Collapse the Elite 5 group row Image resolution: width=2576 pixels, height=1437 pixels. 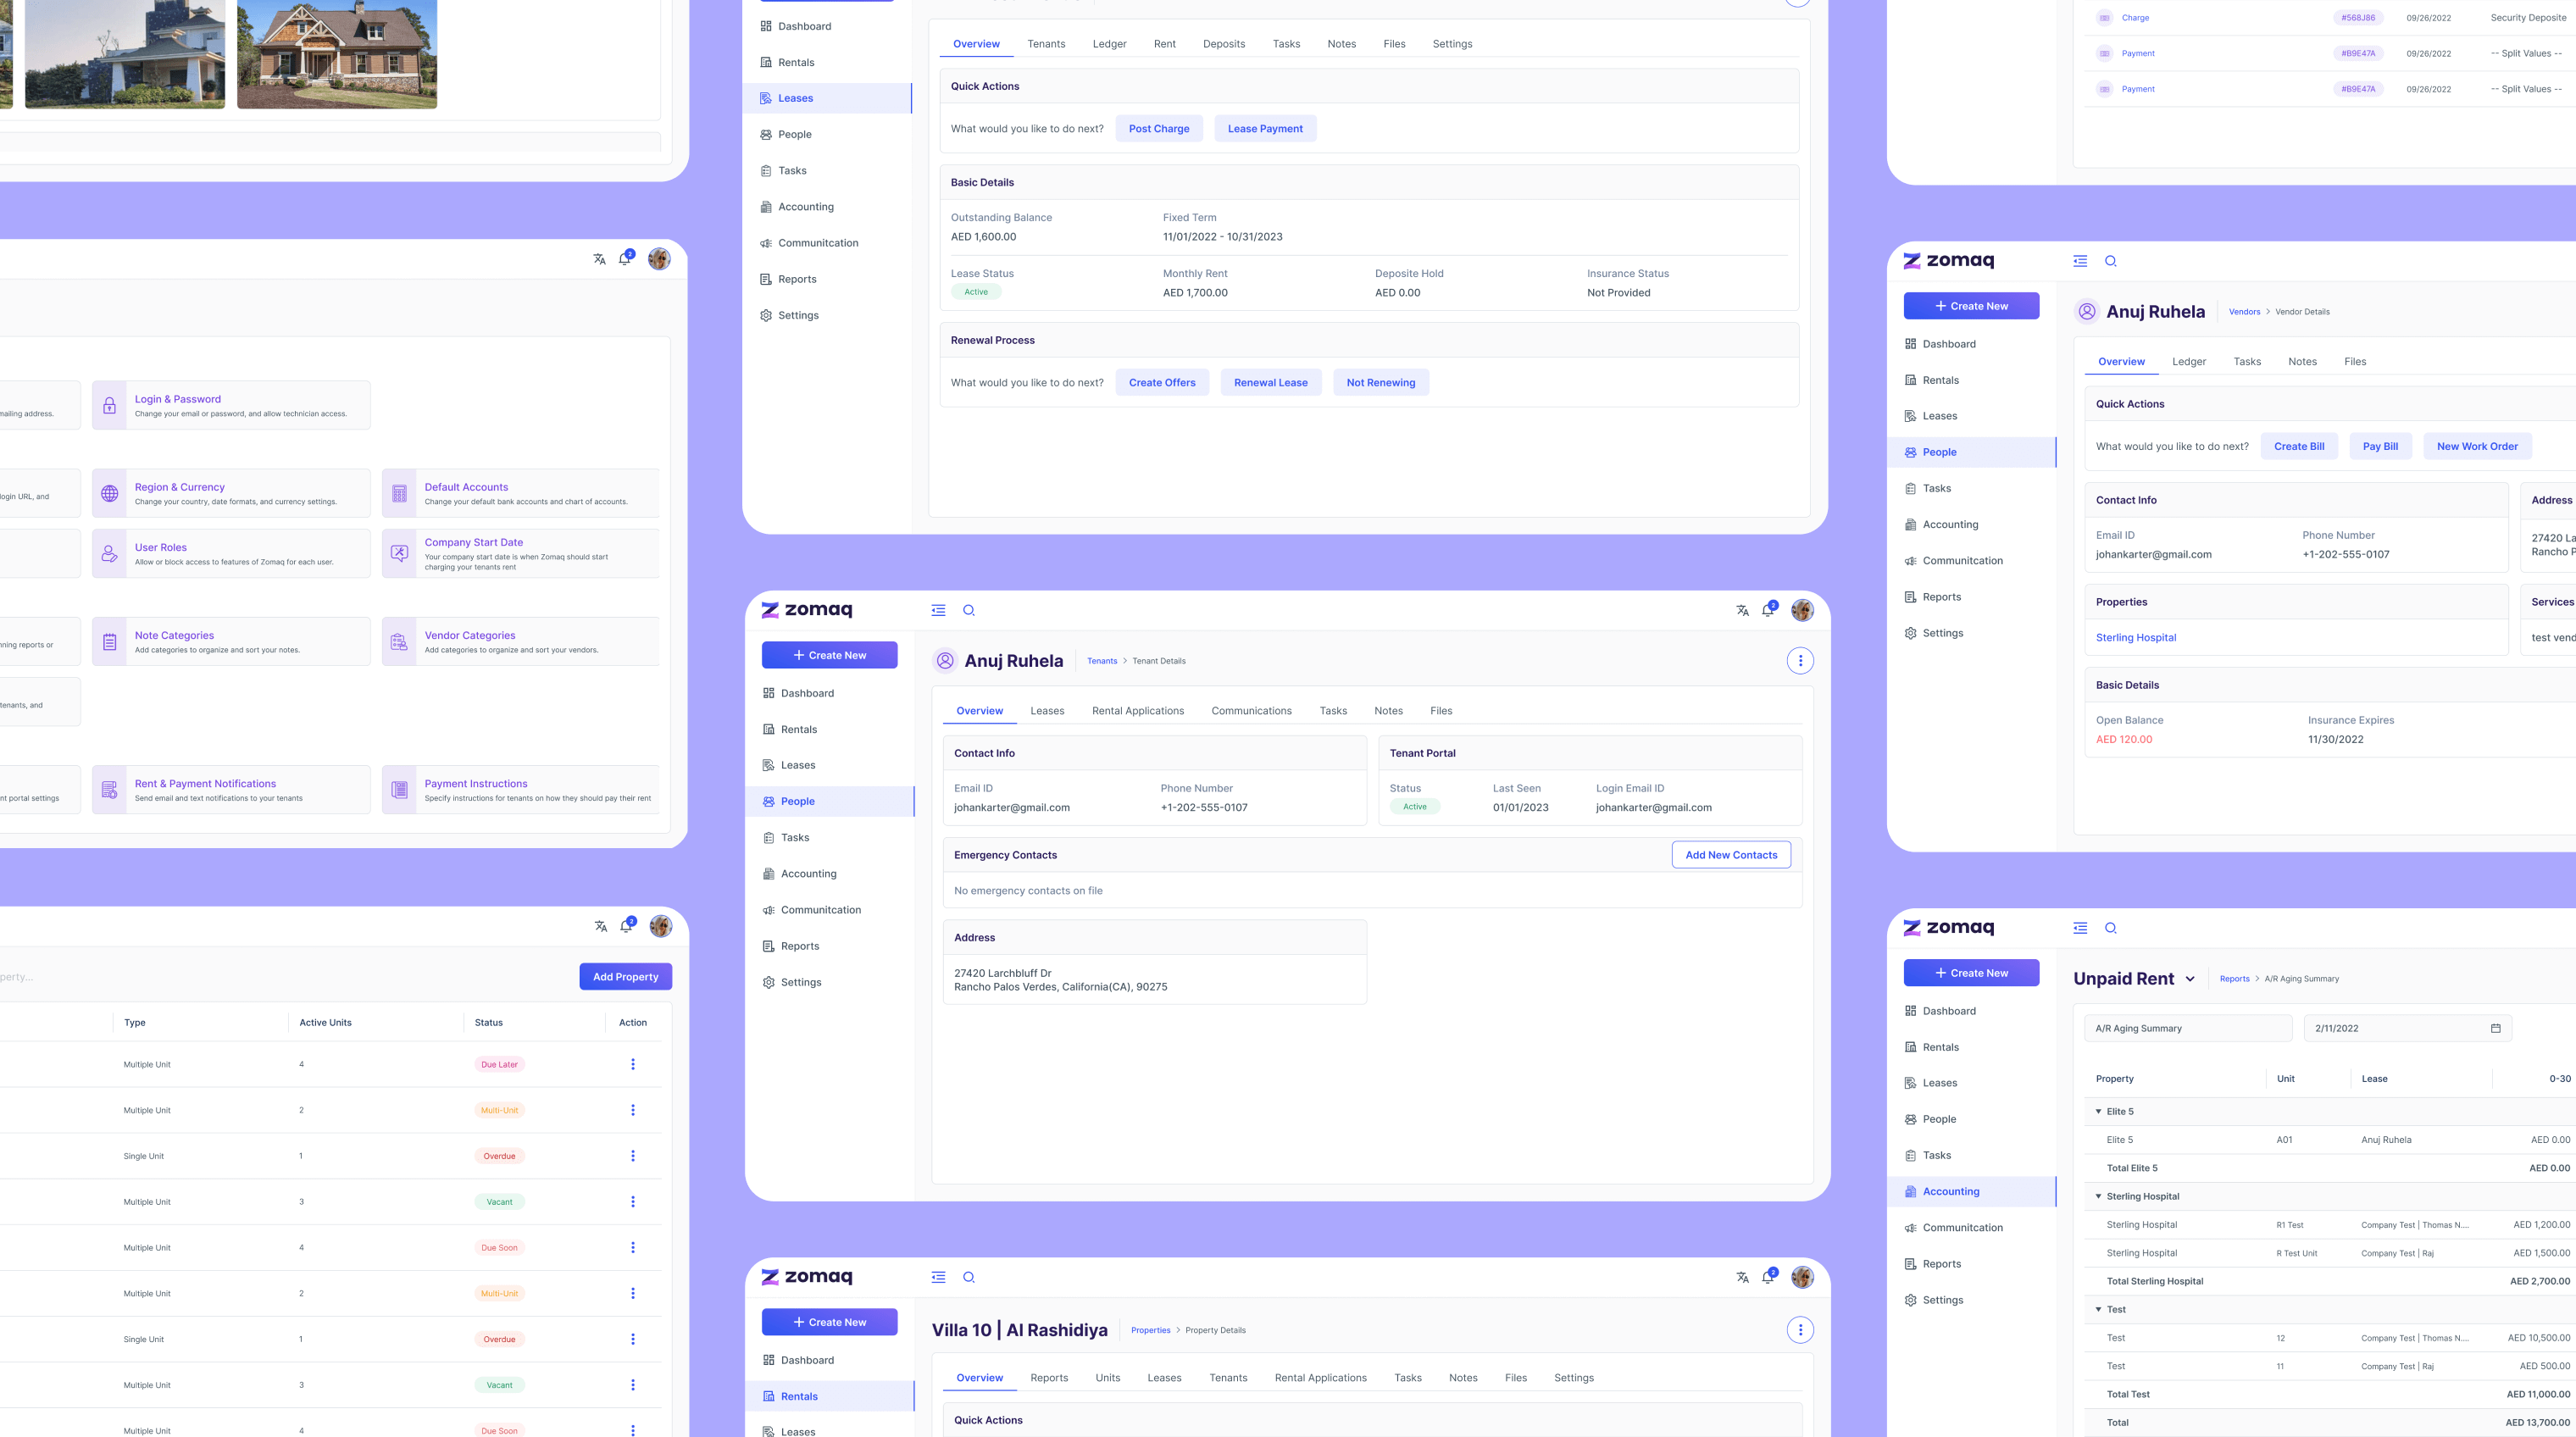(x=2098, y=1111)
